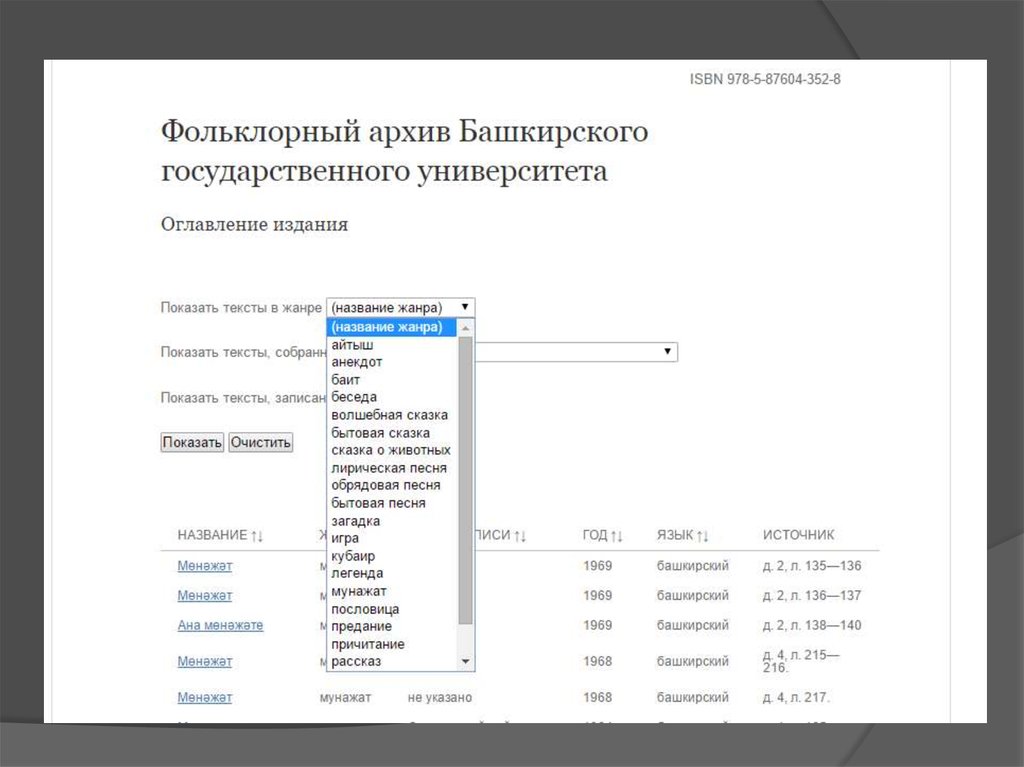The width and height of the screenshot is (1024, 767).
Task: Sort table by ЯЗЫК column arrows
Action: [x=703, y=536]
